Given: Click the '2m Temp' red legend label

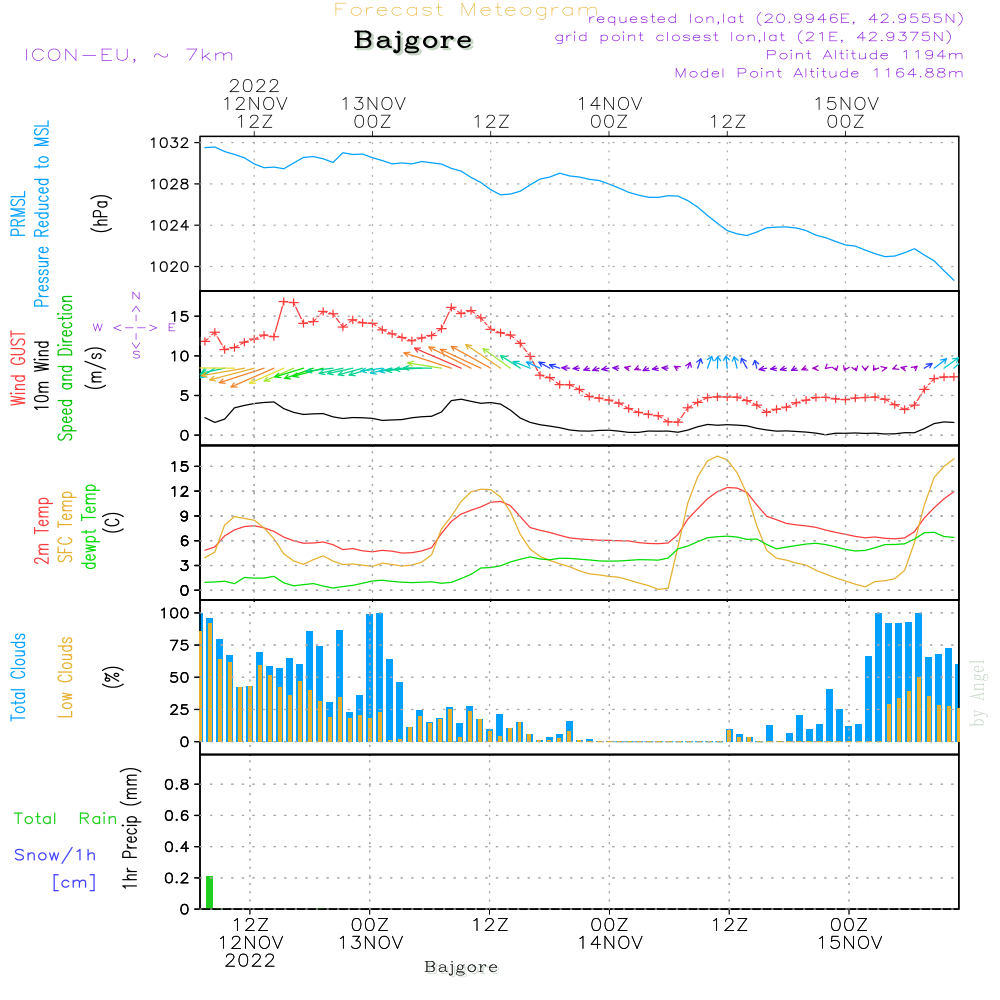Looking at the screenshot, I should pos(41,531).
